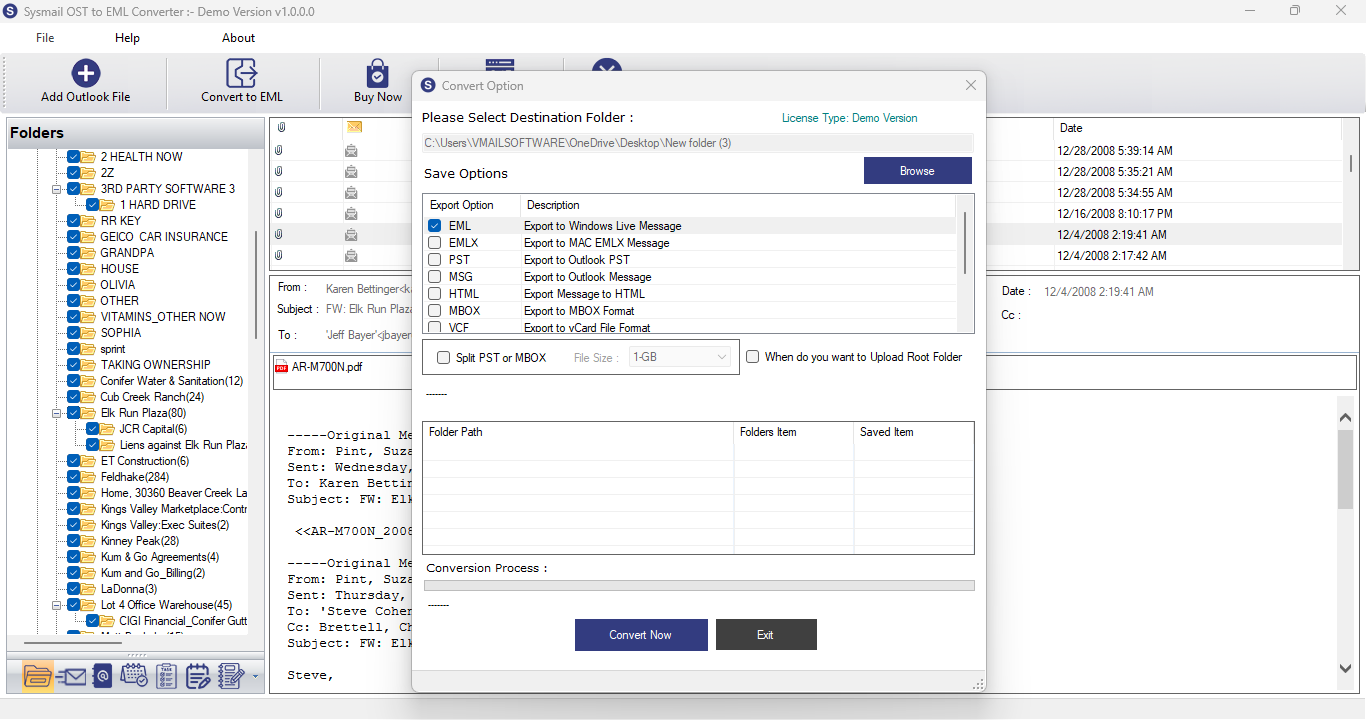The image size is (1366, 720).
Task: Check the Split PST or MBOX option
Action: tap(443, 358)
